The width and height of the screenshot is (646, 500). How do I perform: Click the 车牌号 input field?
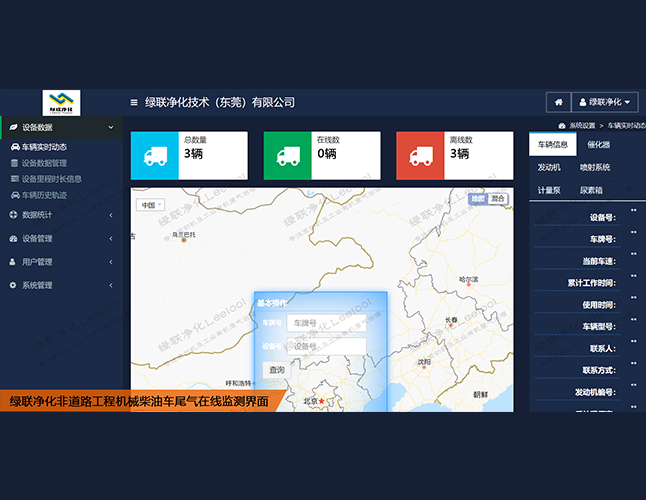pos(326,323)
